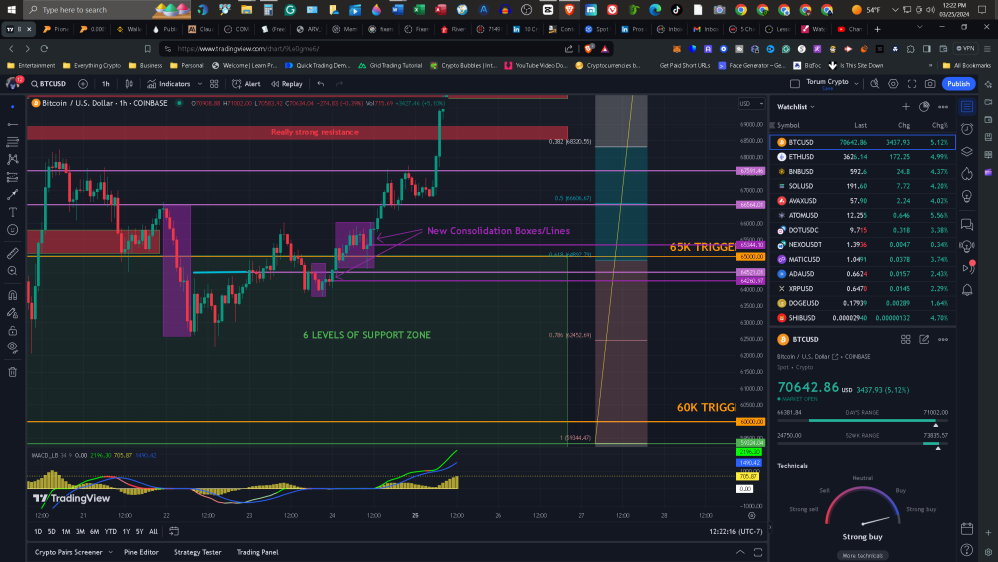Screen dimensions: 998x562
Task: Expand the favorite indicators dropdown arrow
Action: tap(199, 84)
